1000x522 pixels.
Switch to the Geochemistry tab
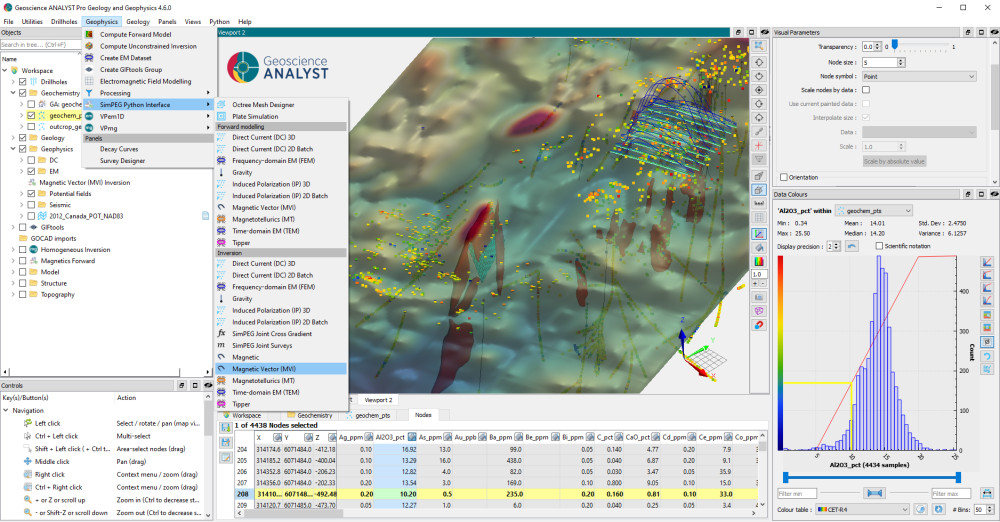(308, 414)
